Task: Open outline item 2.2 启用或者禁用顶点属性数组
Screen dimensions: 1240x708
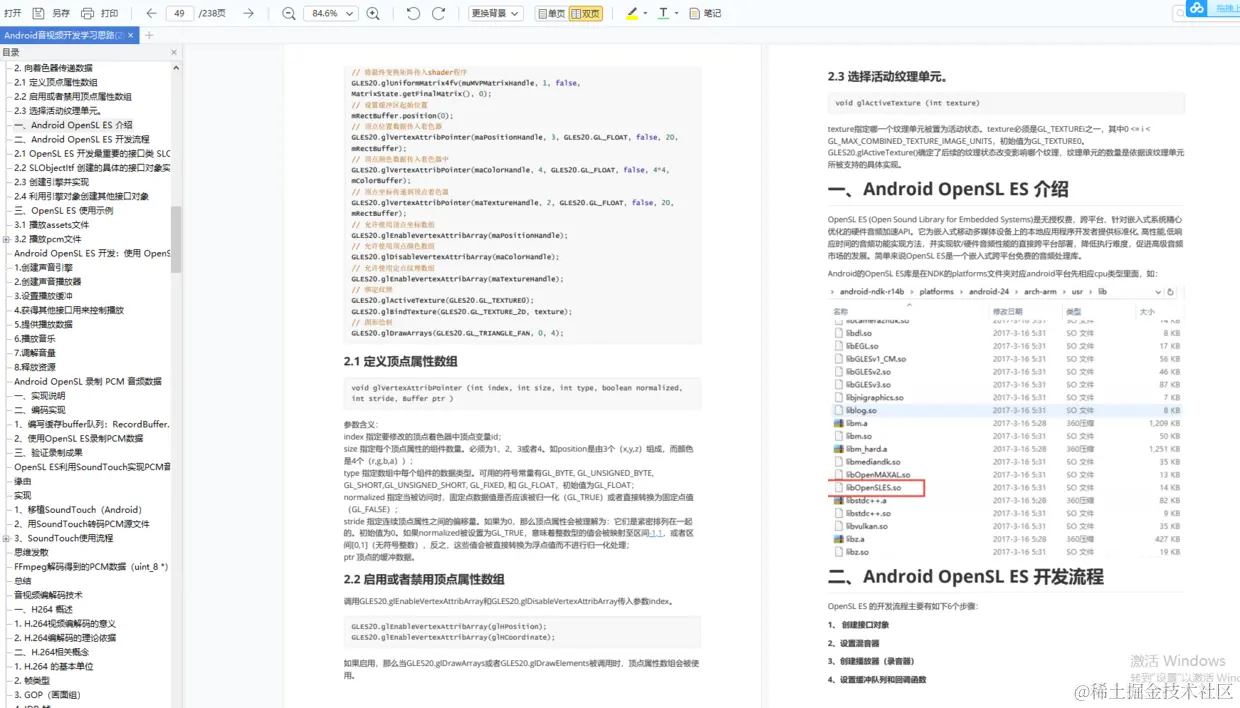Action: click(x=73, y=97)
